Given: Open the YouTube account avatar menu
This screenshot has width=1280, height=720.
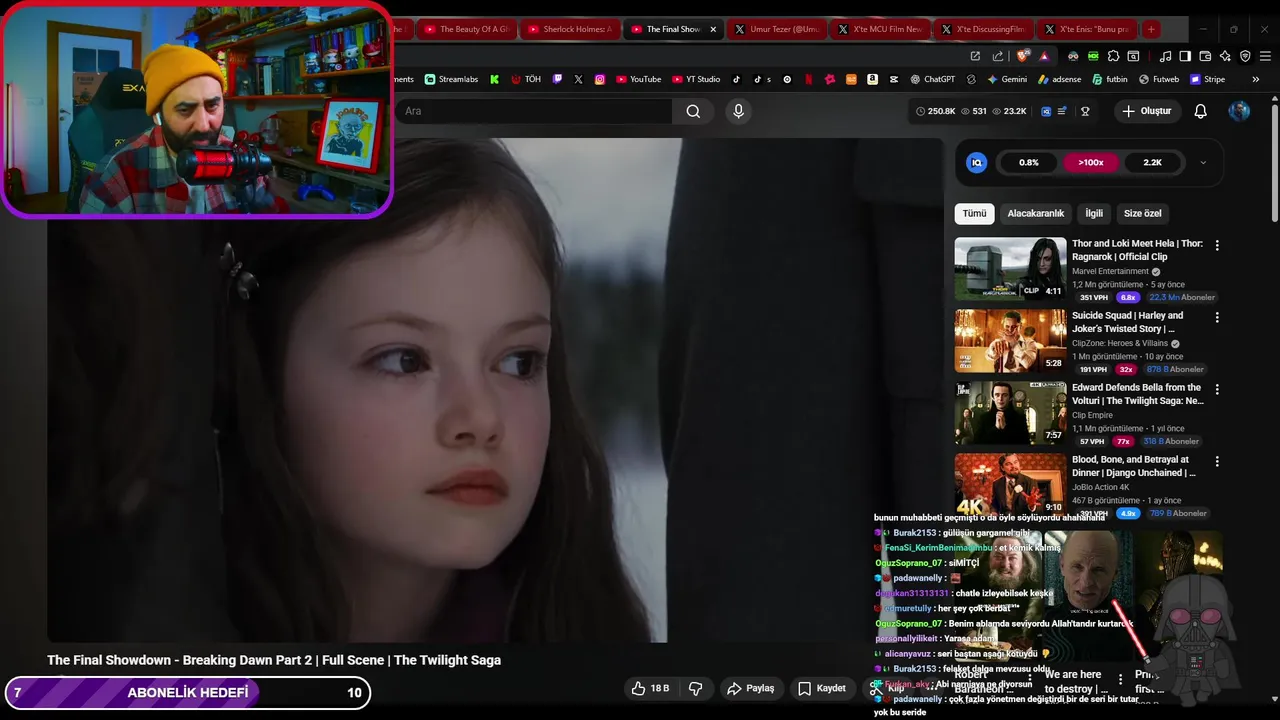Looking at the screenshot, I should point(1239,111).
